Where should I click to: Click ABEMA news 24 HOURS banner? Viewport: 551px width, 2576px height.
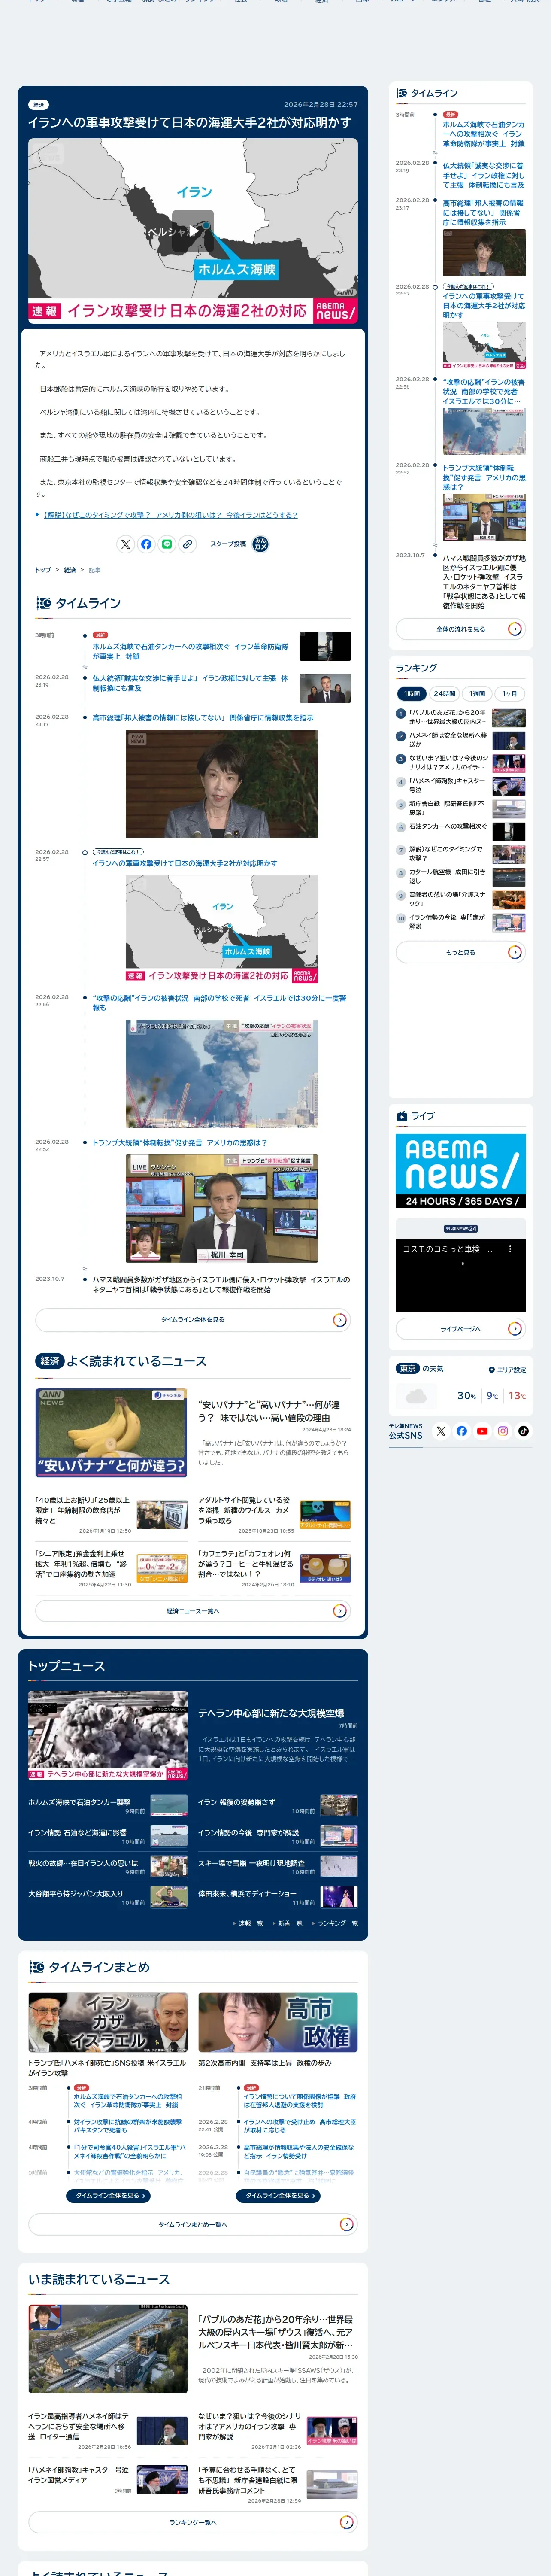tap(461, 1171)
